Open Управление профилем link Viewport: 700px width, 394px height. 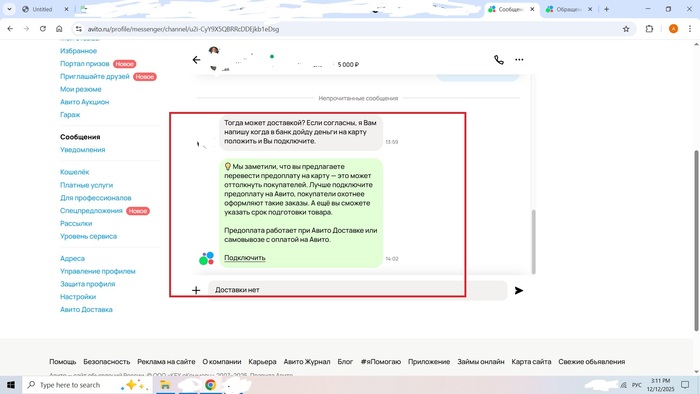(98, 271)
